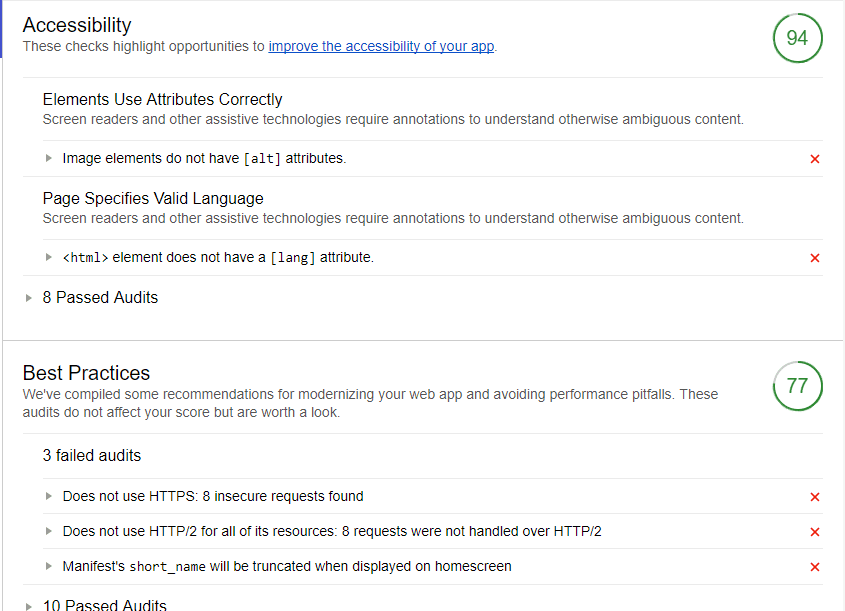This screenshot has width=845, height=611.
Task: Expand the 8 Passed Audits section
Action: tap(28, 297)
